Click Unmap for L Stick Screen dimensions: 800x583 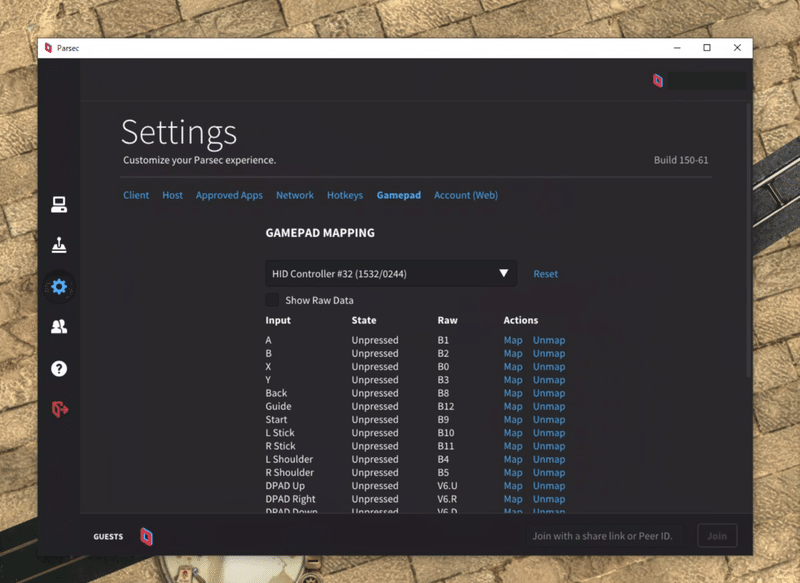click(x=549, y=433)
